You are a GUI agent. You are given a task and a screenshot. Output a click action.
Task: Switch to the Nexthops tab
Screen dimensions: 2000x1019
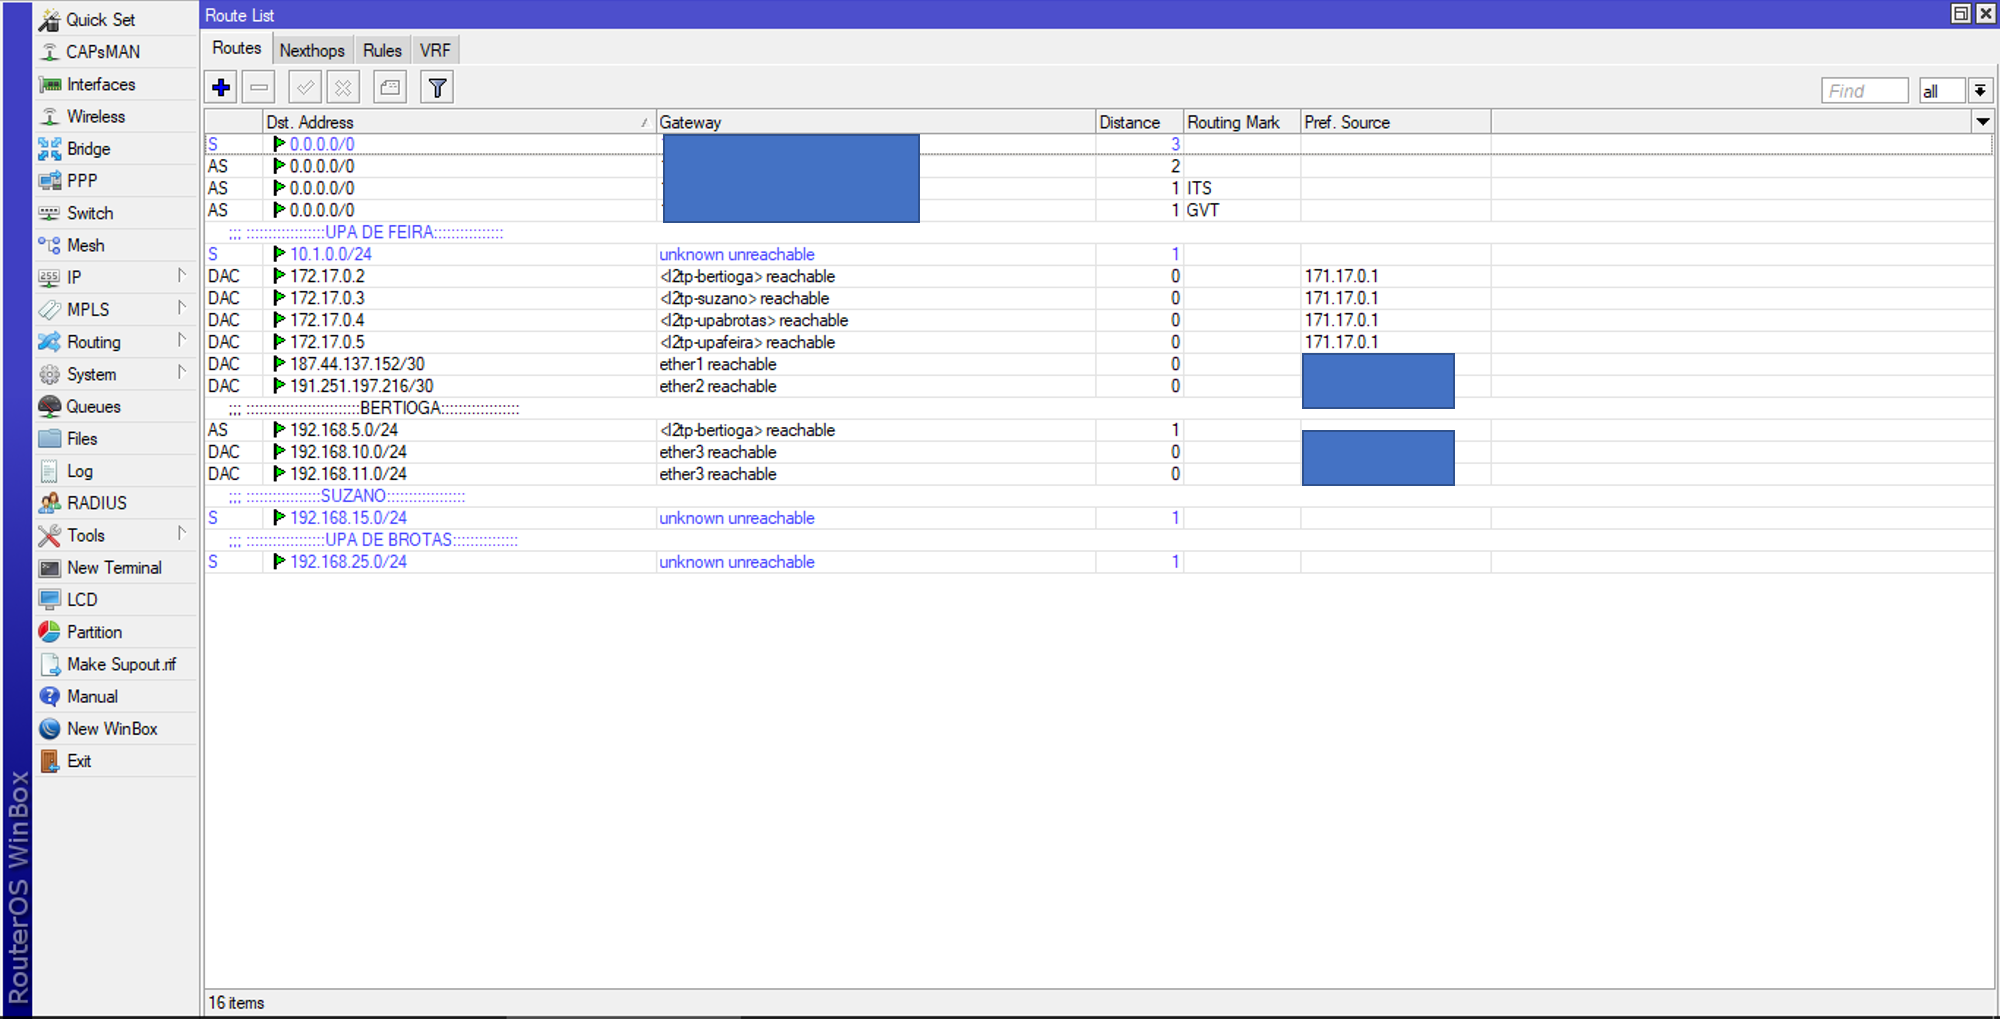[x=312, y=50]
